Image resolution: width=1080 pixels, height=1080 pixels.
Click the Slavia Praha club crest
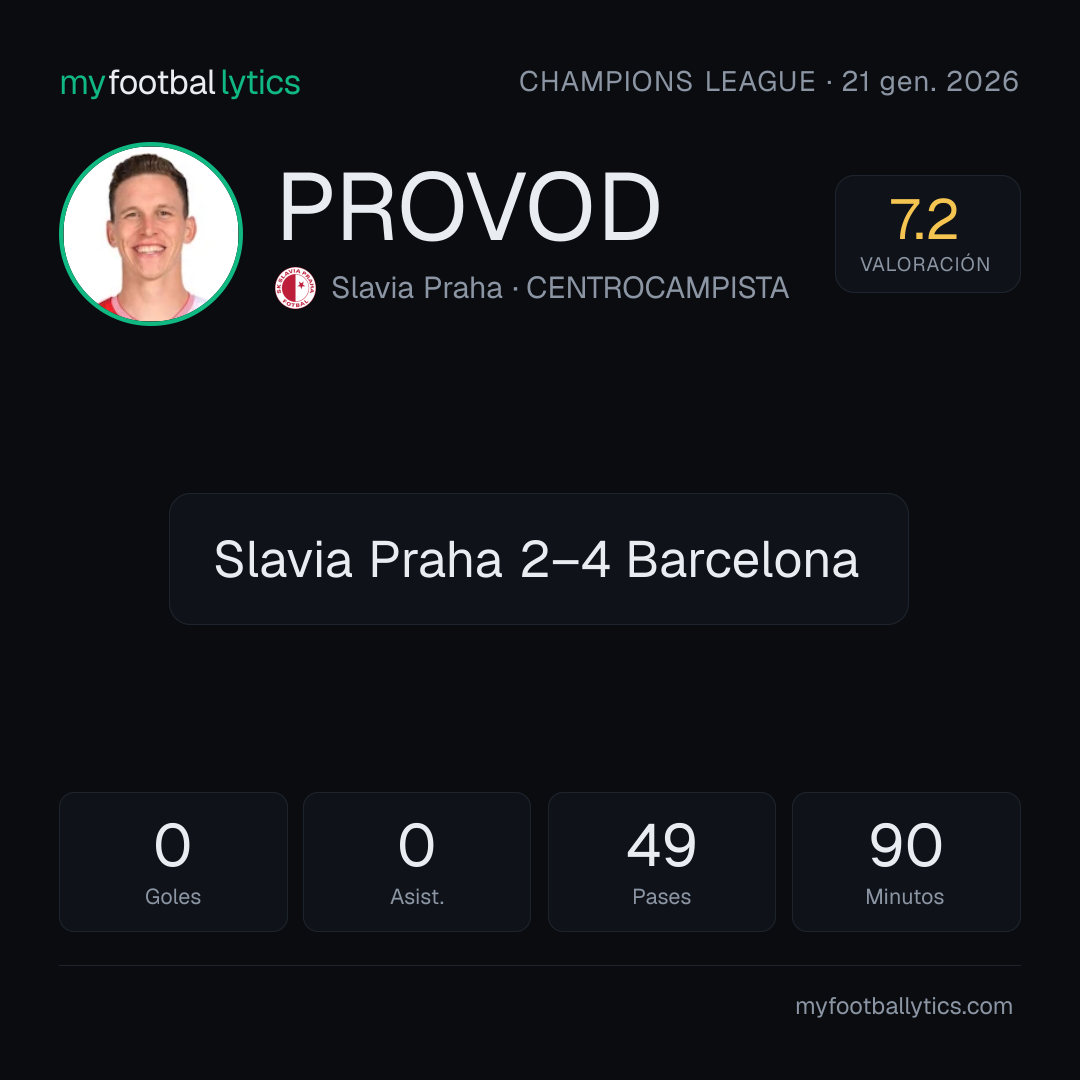(295, 288)
